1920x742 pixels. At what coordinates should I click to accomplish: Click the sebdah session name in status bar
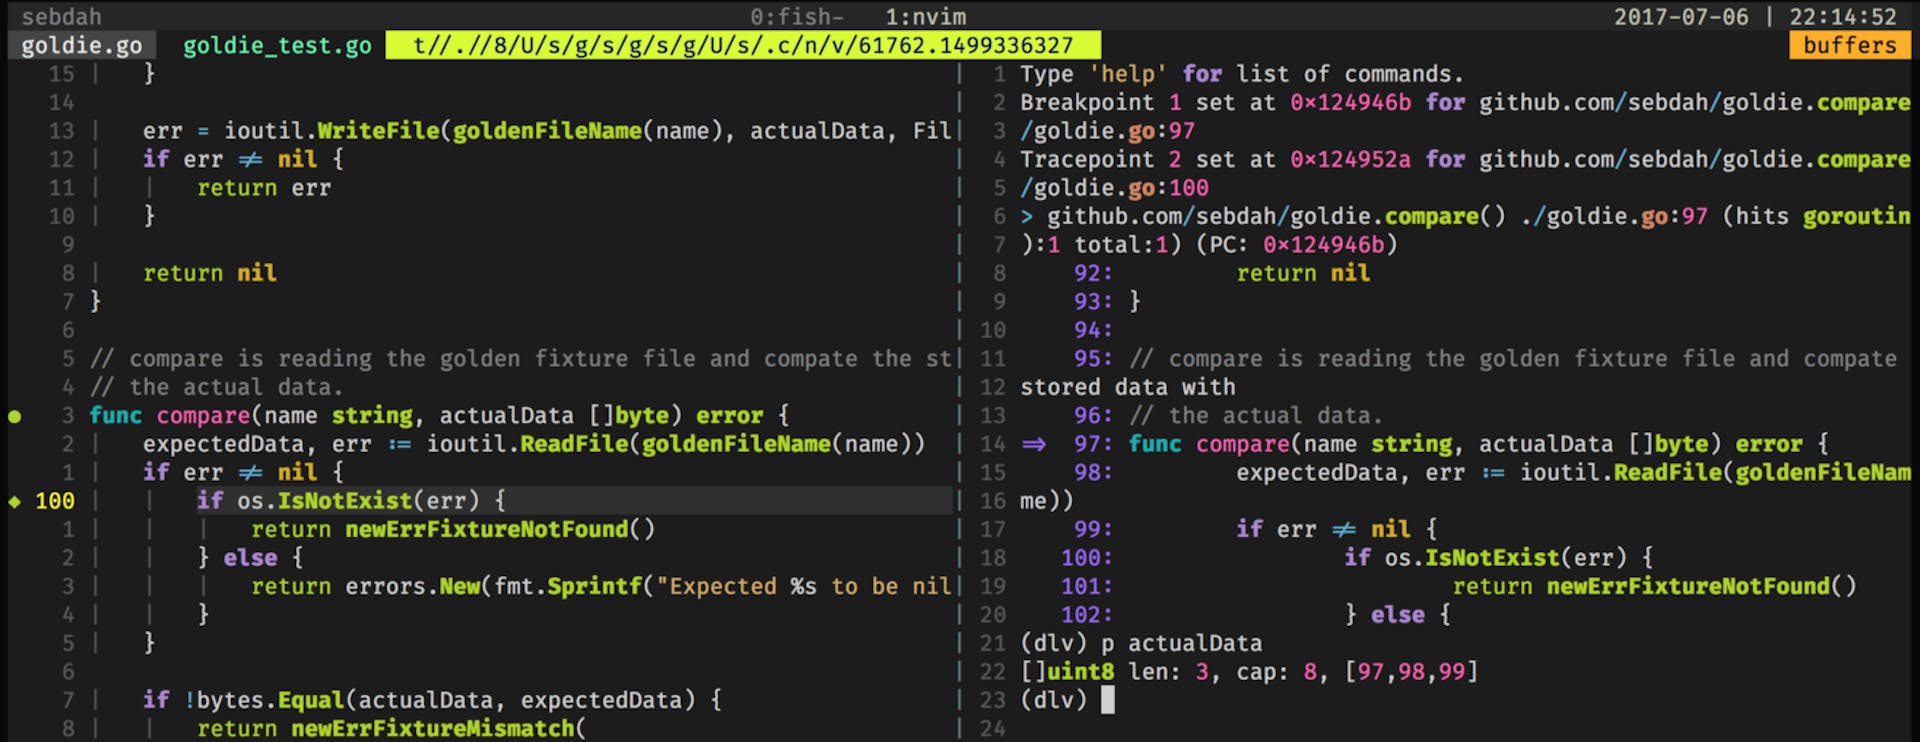click(x=61, y=17)
